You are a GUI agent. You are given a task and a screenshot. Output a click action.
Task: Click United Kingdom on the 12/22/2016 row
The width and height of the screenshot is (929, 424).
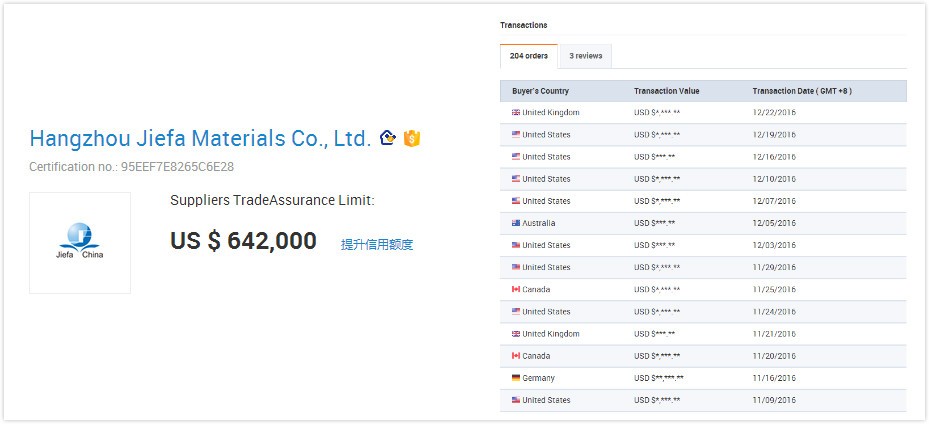551,113
